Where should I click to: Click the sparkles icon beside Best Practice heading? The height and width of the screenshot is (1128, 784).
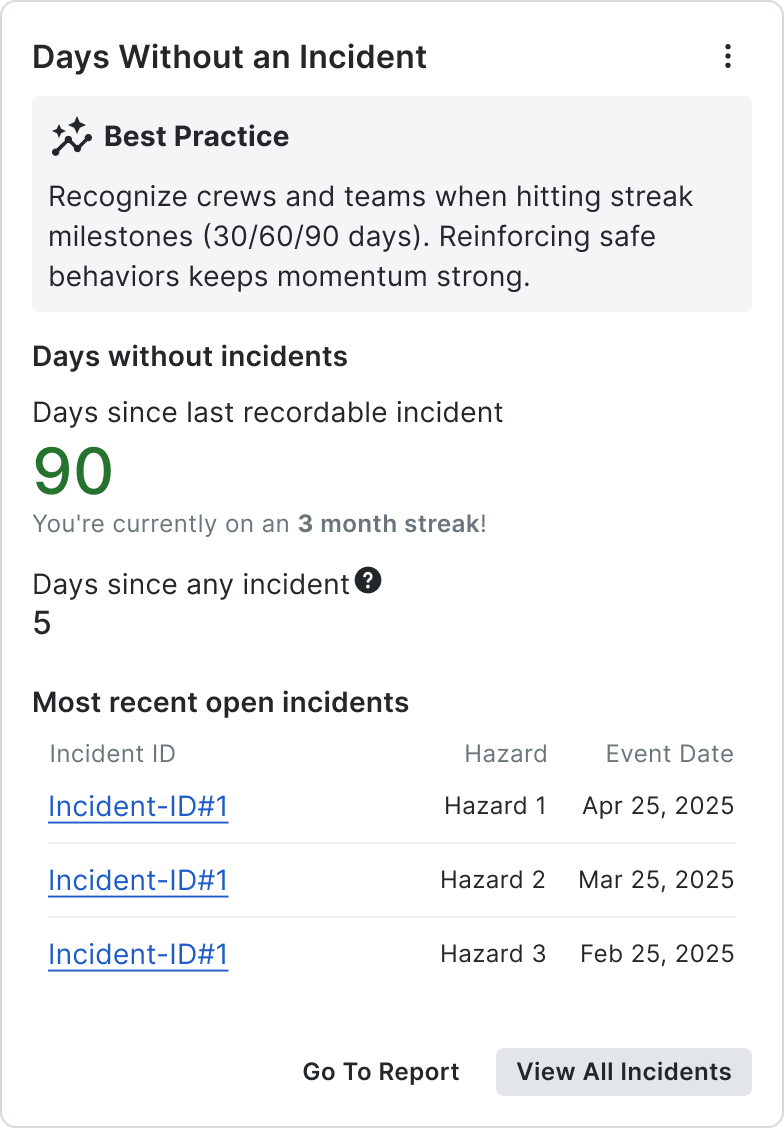pyautogui.click(x=68, y=136)
